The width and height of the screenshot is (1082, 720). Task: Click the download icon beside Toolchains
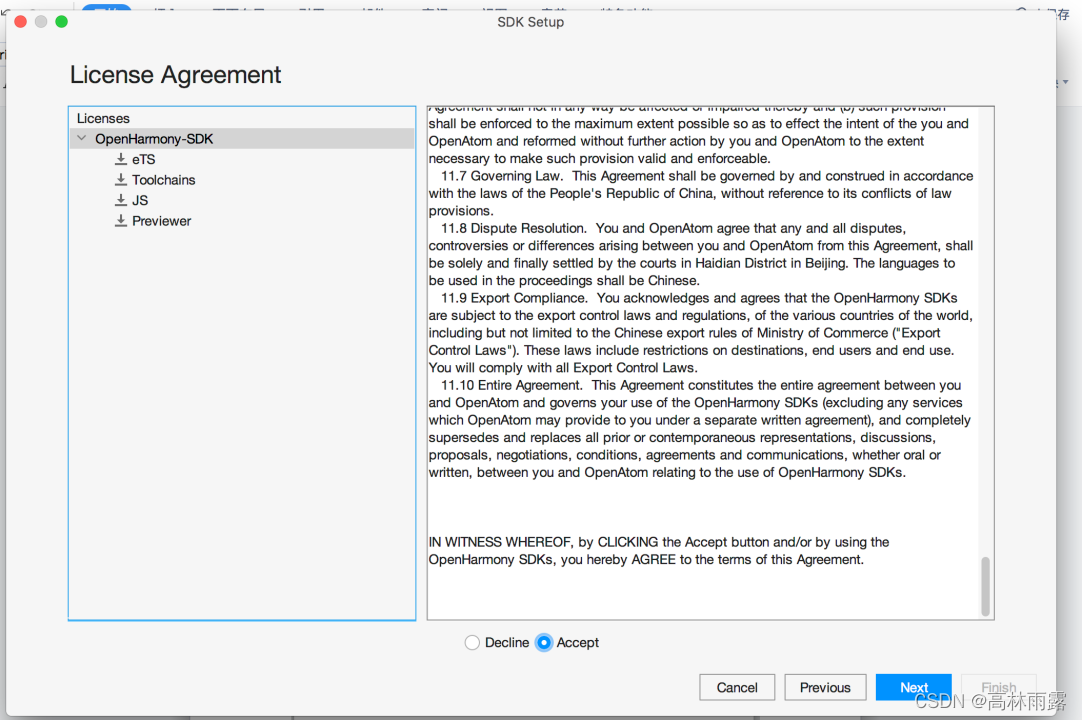tap(121, 180)
